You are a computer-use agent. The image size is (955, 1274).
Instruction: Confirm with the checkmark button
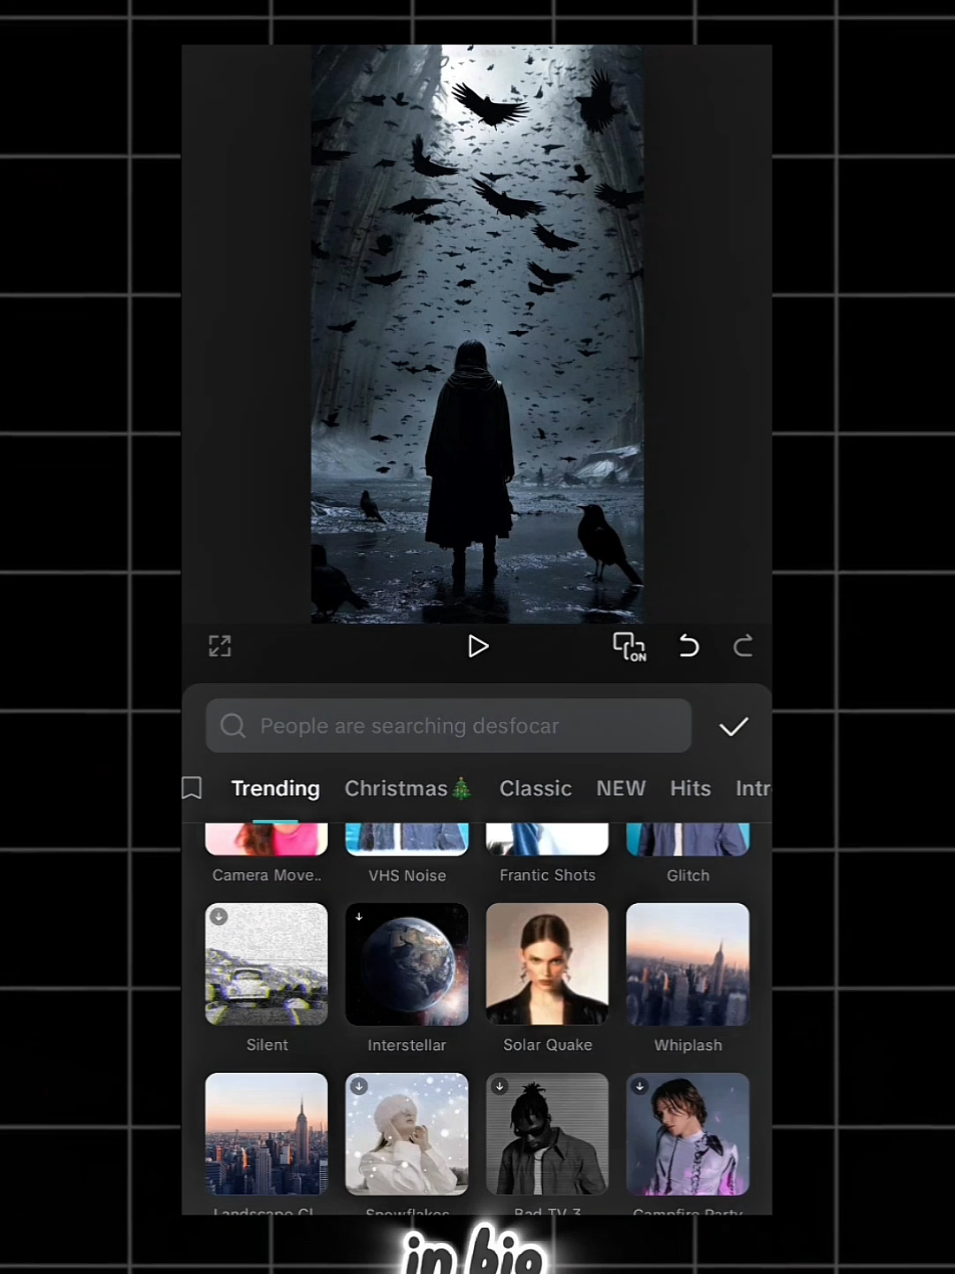click(x=734, y=727)
